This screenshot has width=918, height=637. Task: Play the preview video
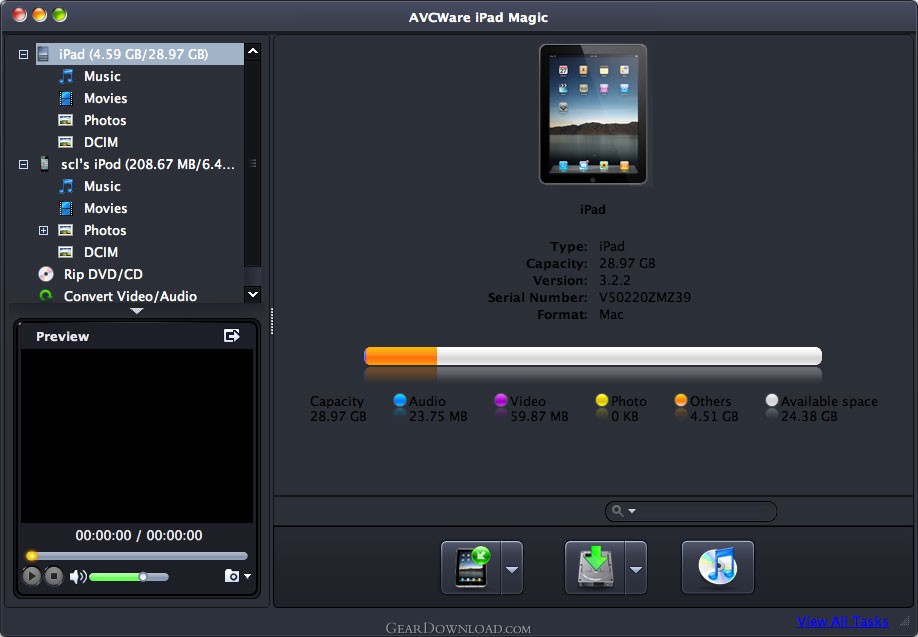(32, 576)
